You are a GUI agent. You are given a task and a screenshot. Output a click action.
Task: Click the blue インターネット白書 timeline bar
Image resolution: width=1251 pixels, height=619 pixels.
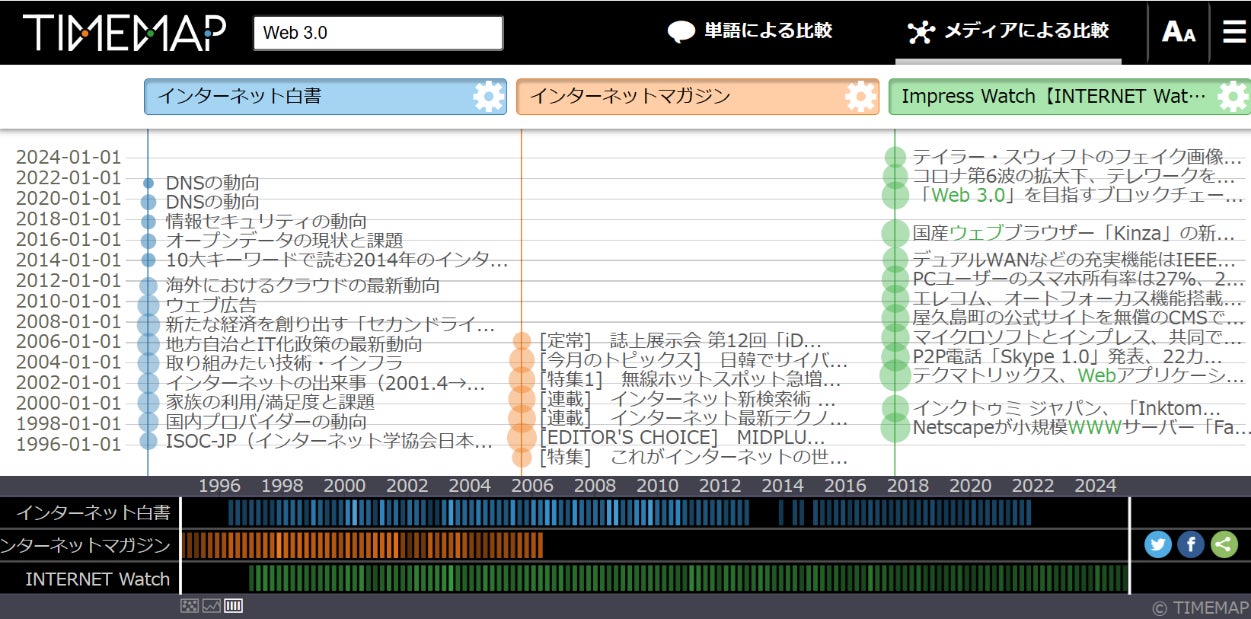tap(630, 513)
